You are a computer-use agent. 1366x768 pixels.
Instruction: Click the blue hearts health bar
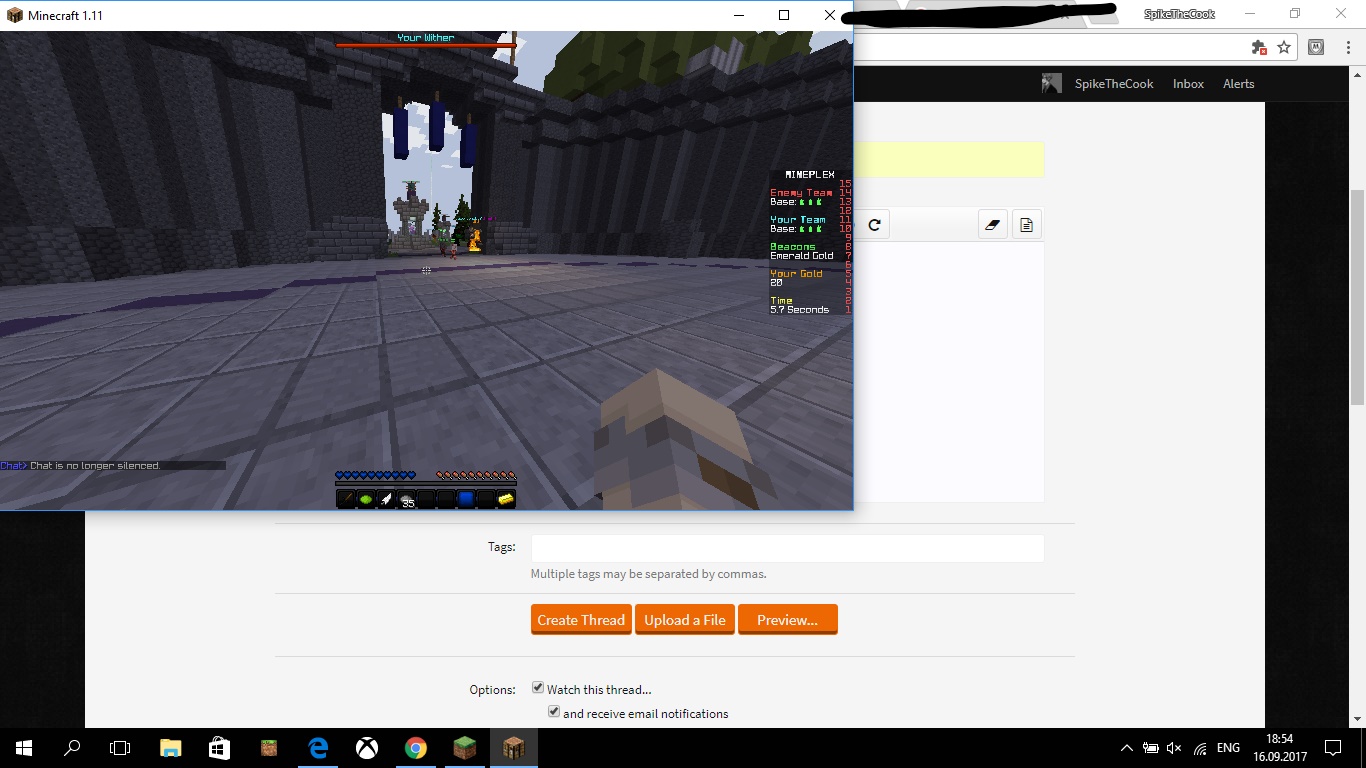pos(375,476)
